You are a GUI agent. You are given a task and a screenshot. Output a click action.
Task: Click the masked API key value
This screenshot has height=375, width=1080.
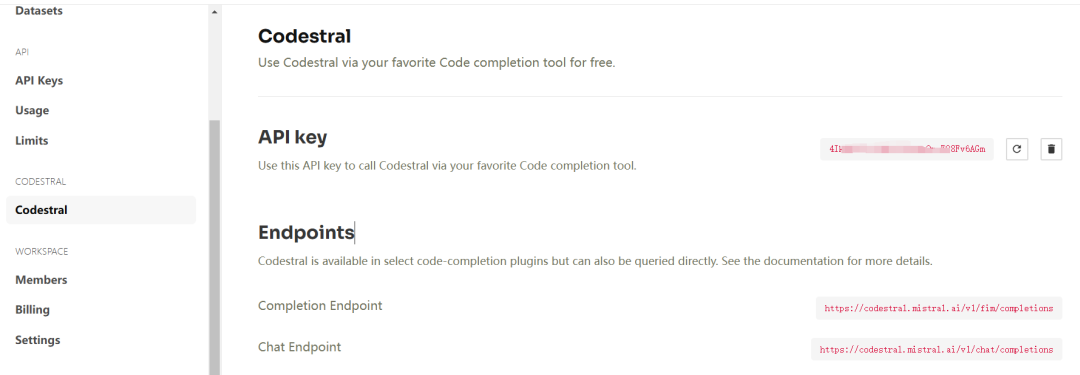(906, 149)
